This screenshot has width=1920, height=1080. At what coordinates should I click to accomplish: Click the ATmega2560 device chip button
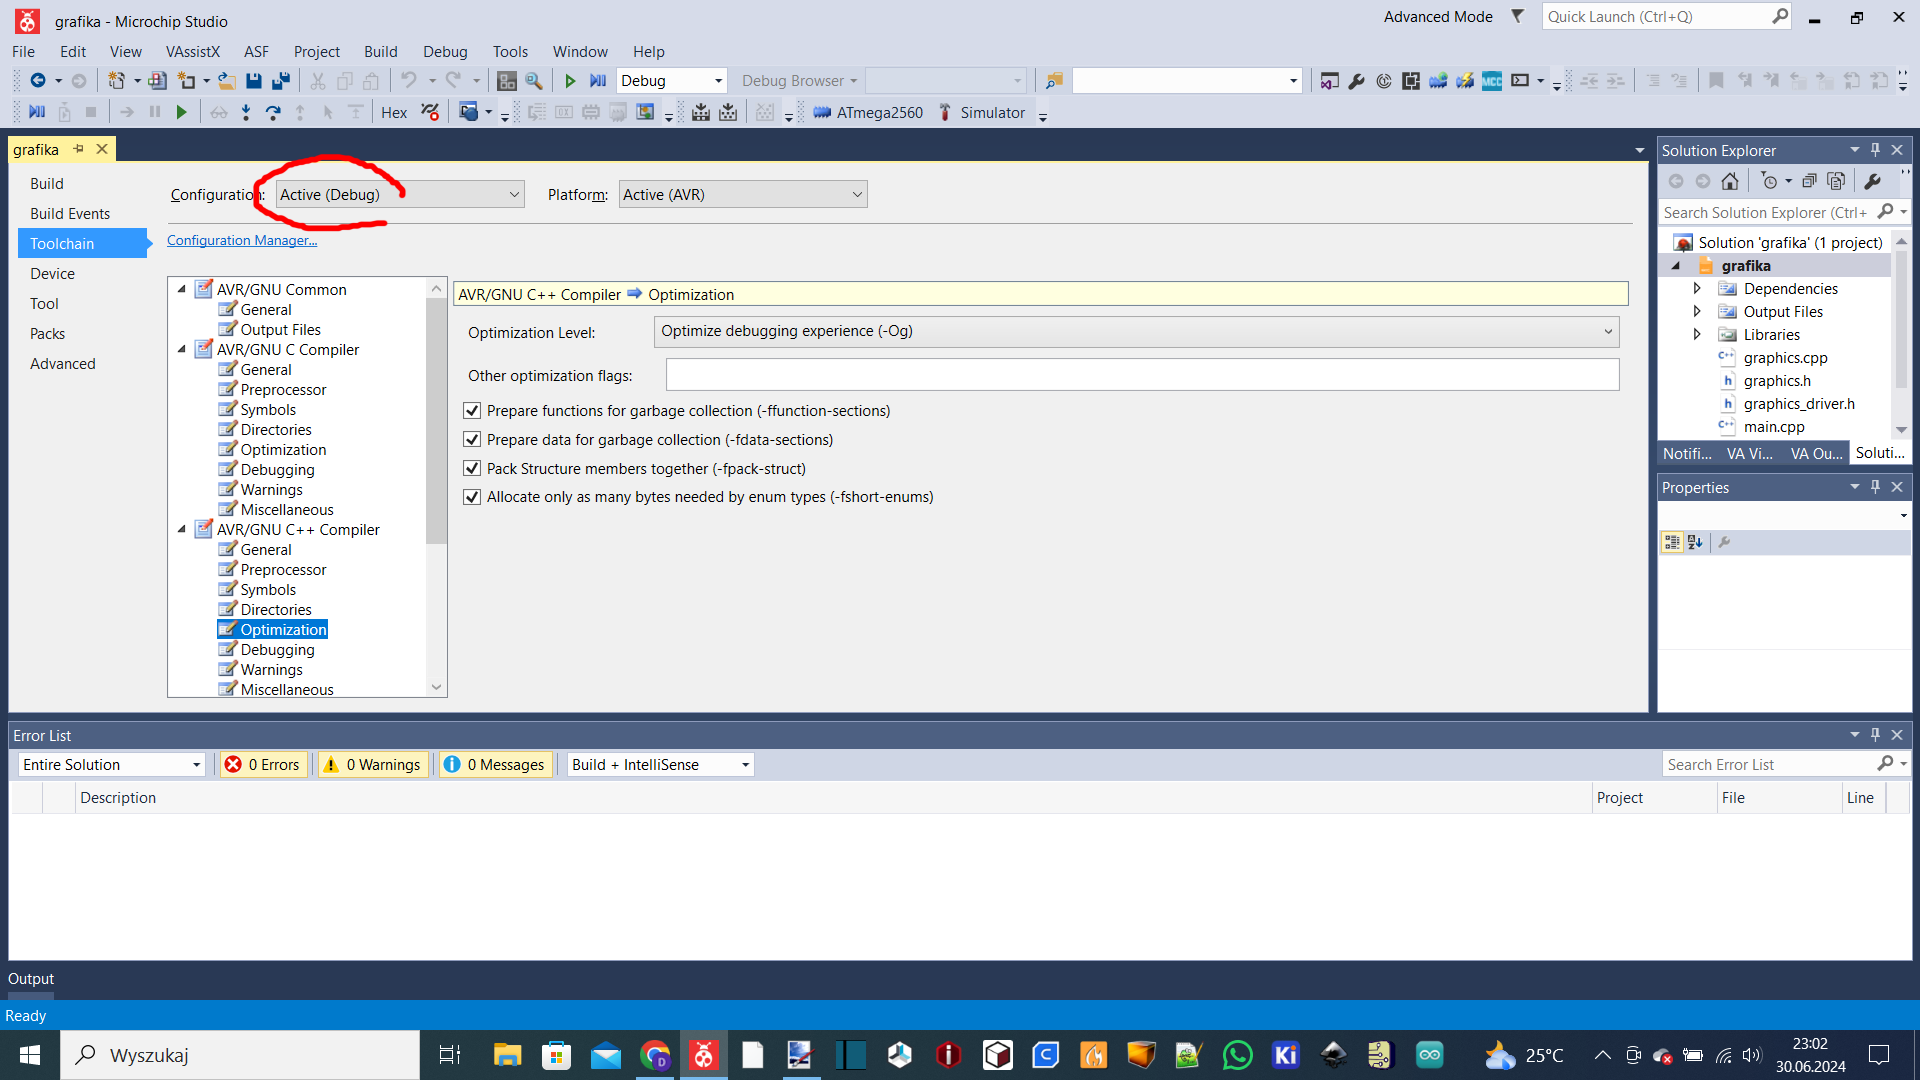point(868,113)
